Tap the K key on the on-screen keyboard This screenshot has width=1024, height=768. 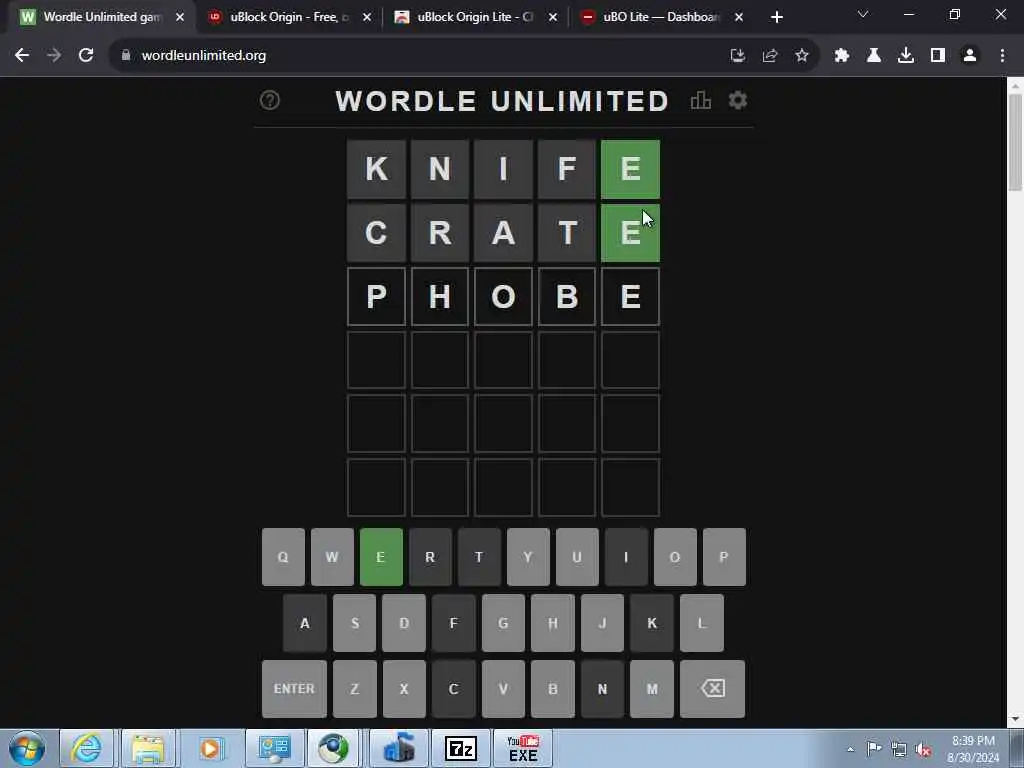[652, 623]
